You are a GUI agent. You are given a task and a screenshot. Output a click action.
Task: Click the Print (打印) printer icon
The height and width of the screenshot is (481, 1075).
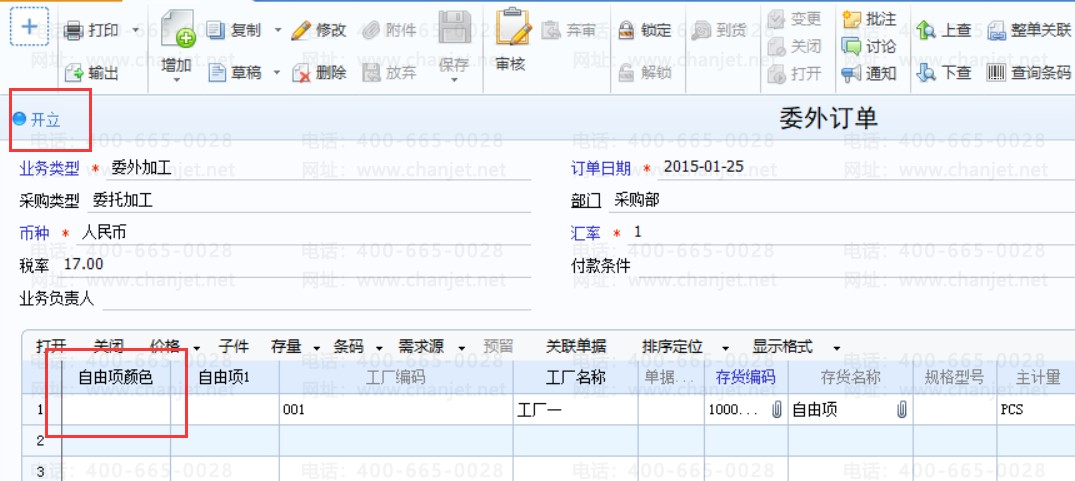(73, 31)
